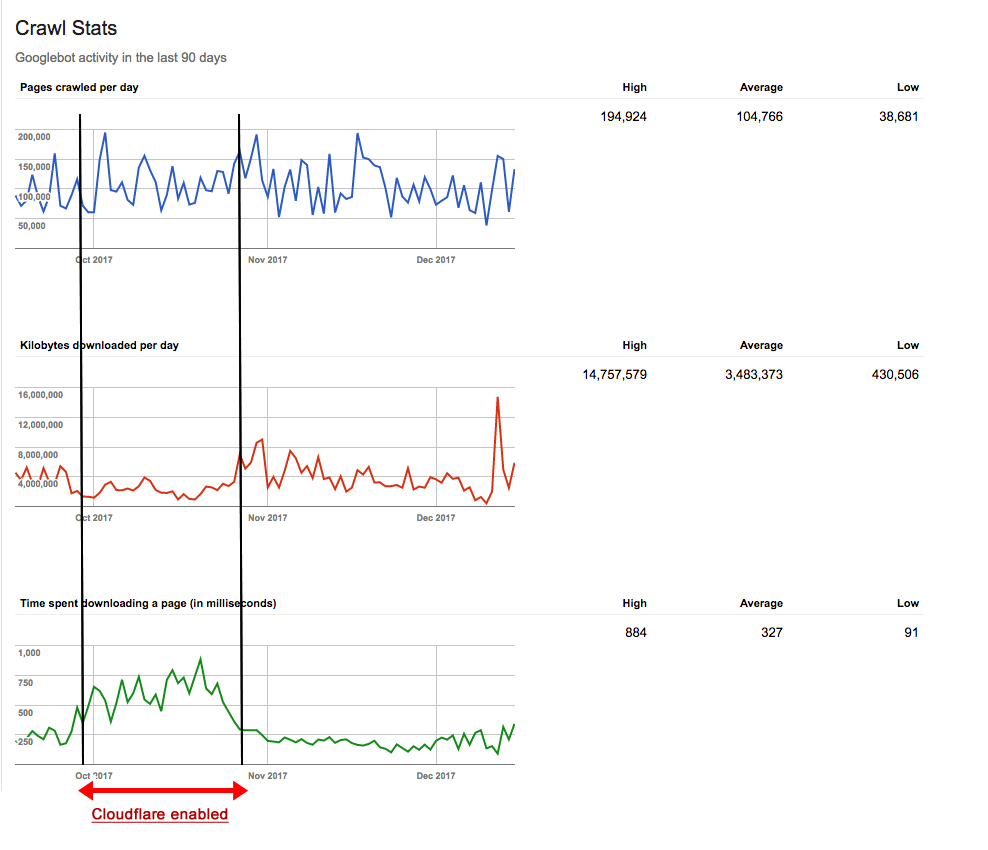
Task: Click Nov 2017 label under the red chart
Action: (x=268, y=518)
